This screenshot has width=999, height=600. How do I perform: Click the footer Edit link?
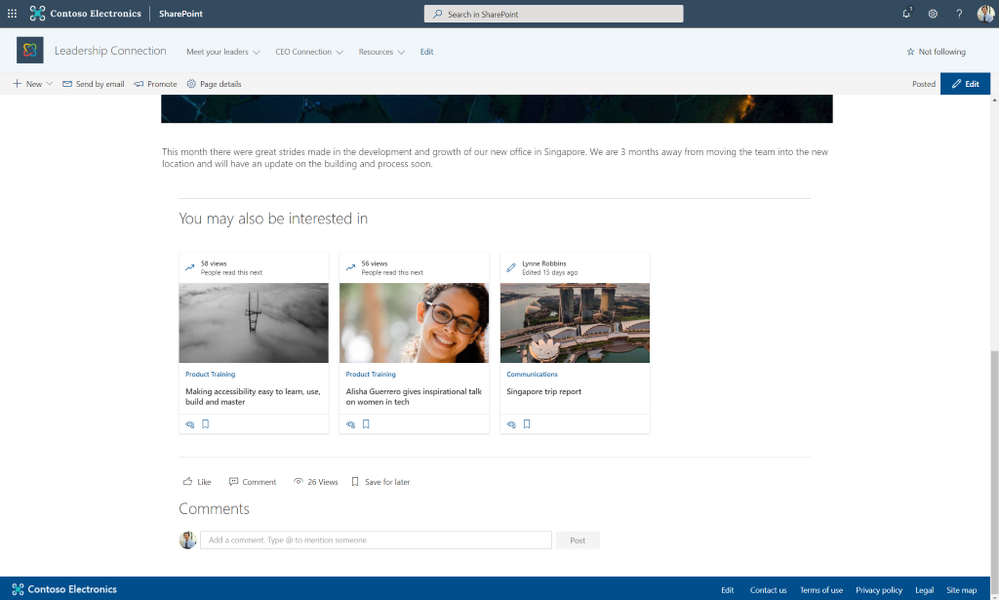[727, 590]
